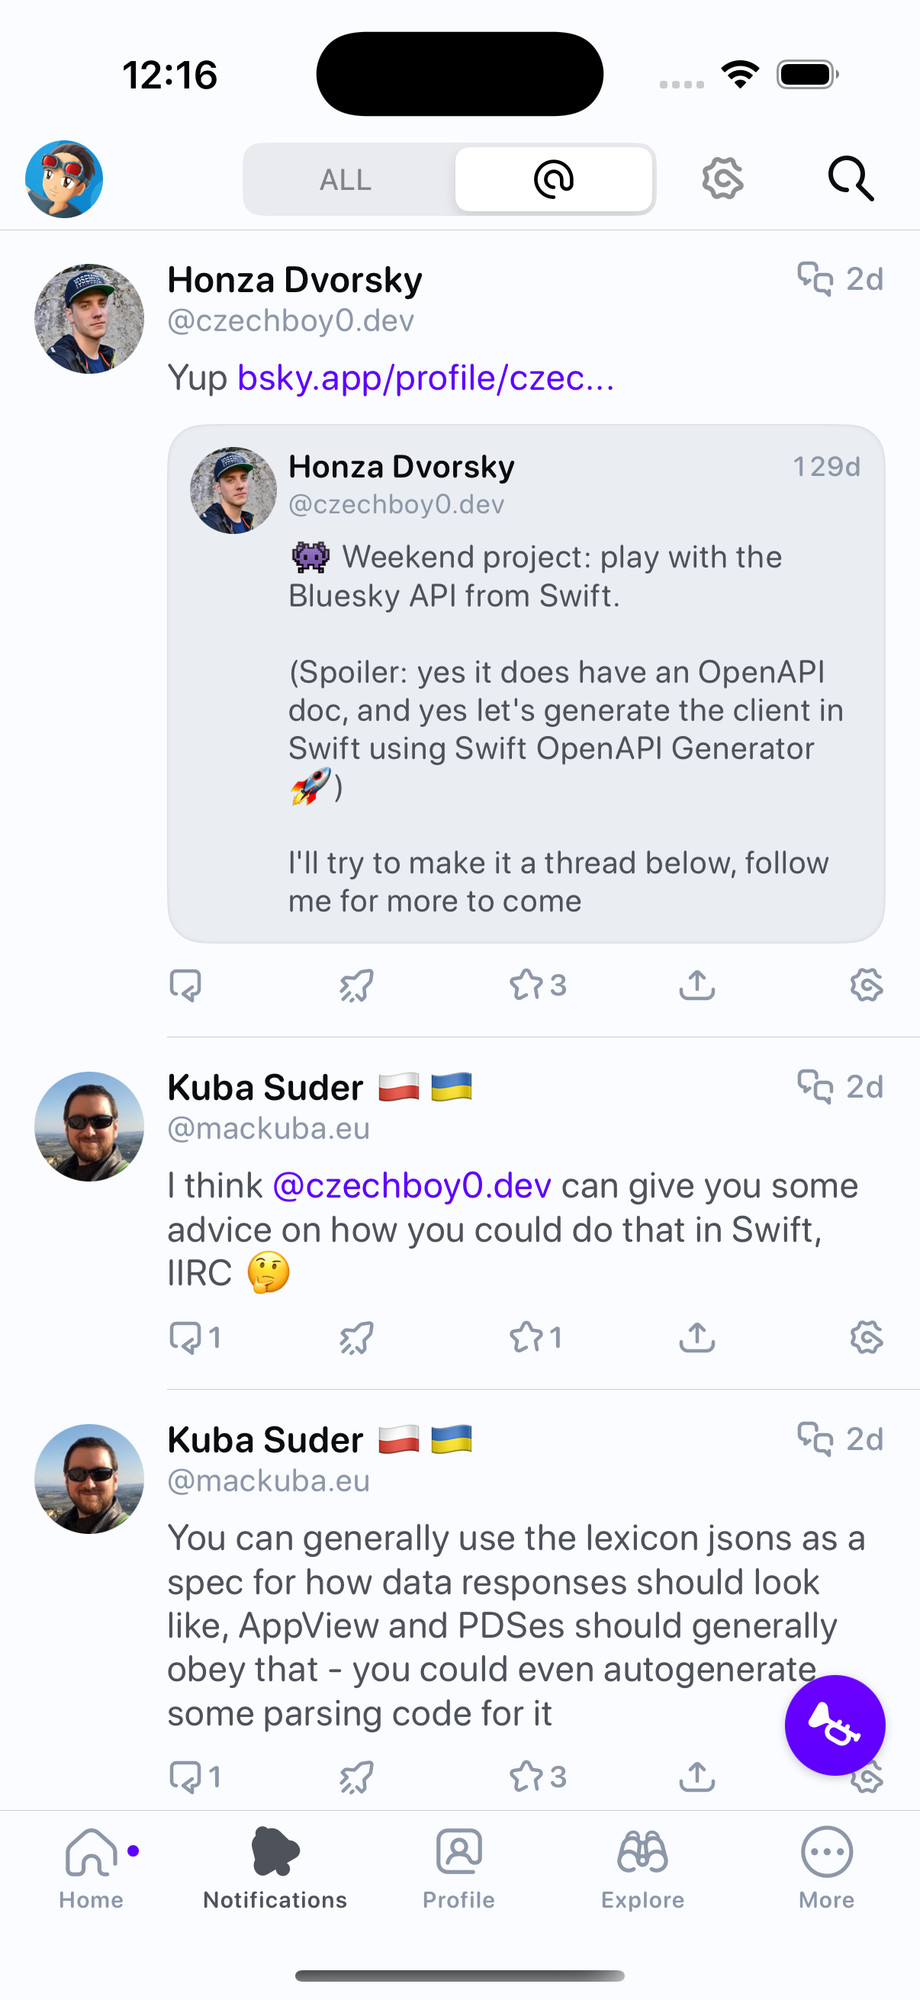Viewport: 920px width, 2000px height.
Task: Go to the Explore tab
Action: [x=643, y=1868]
